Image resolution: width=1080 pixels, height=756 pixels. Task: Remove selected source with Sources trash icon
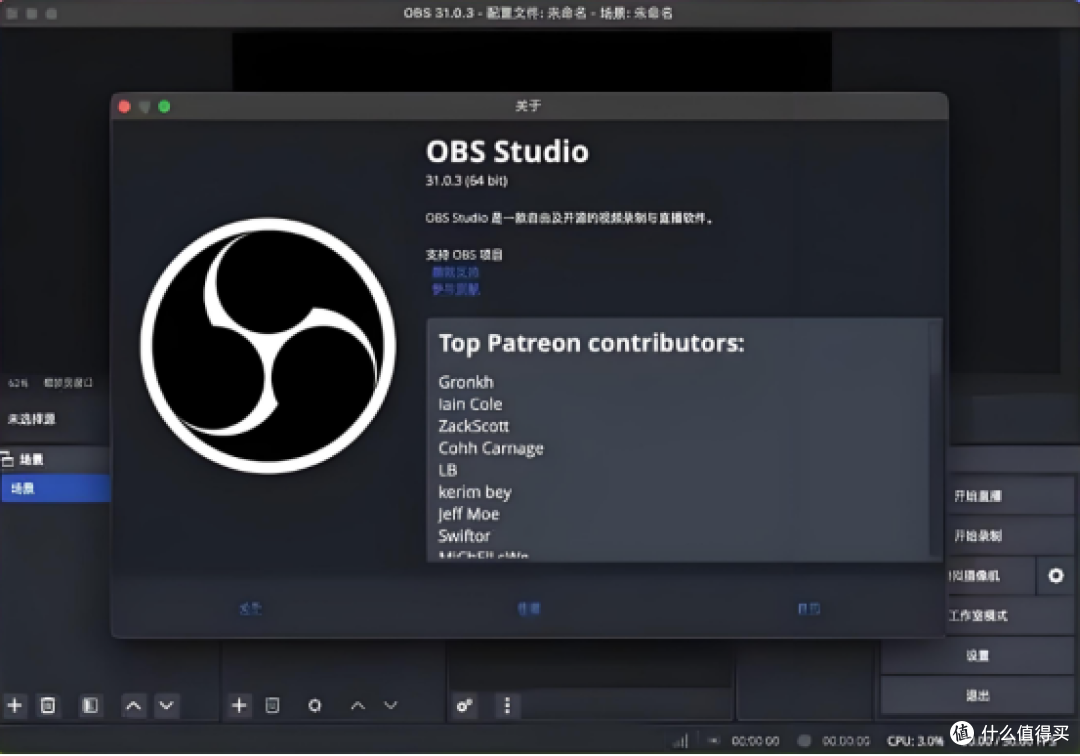[272, 705]
